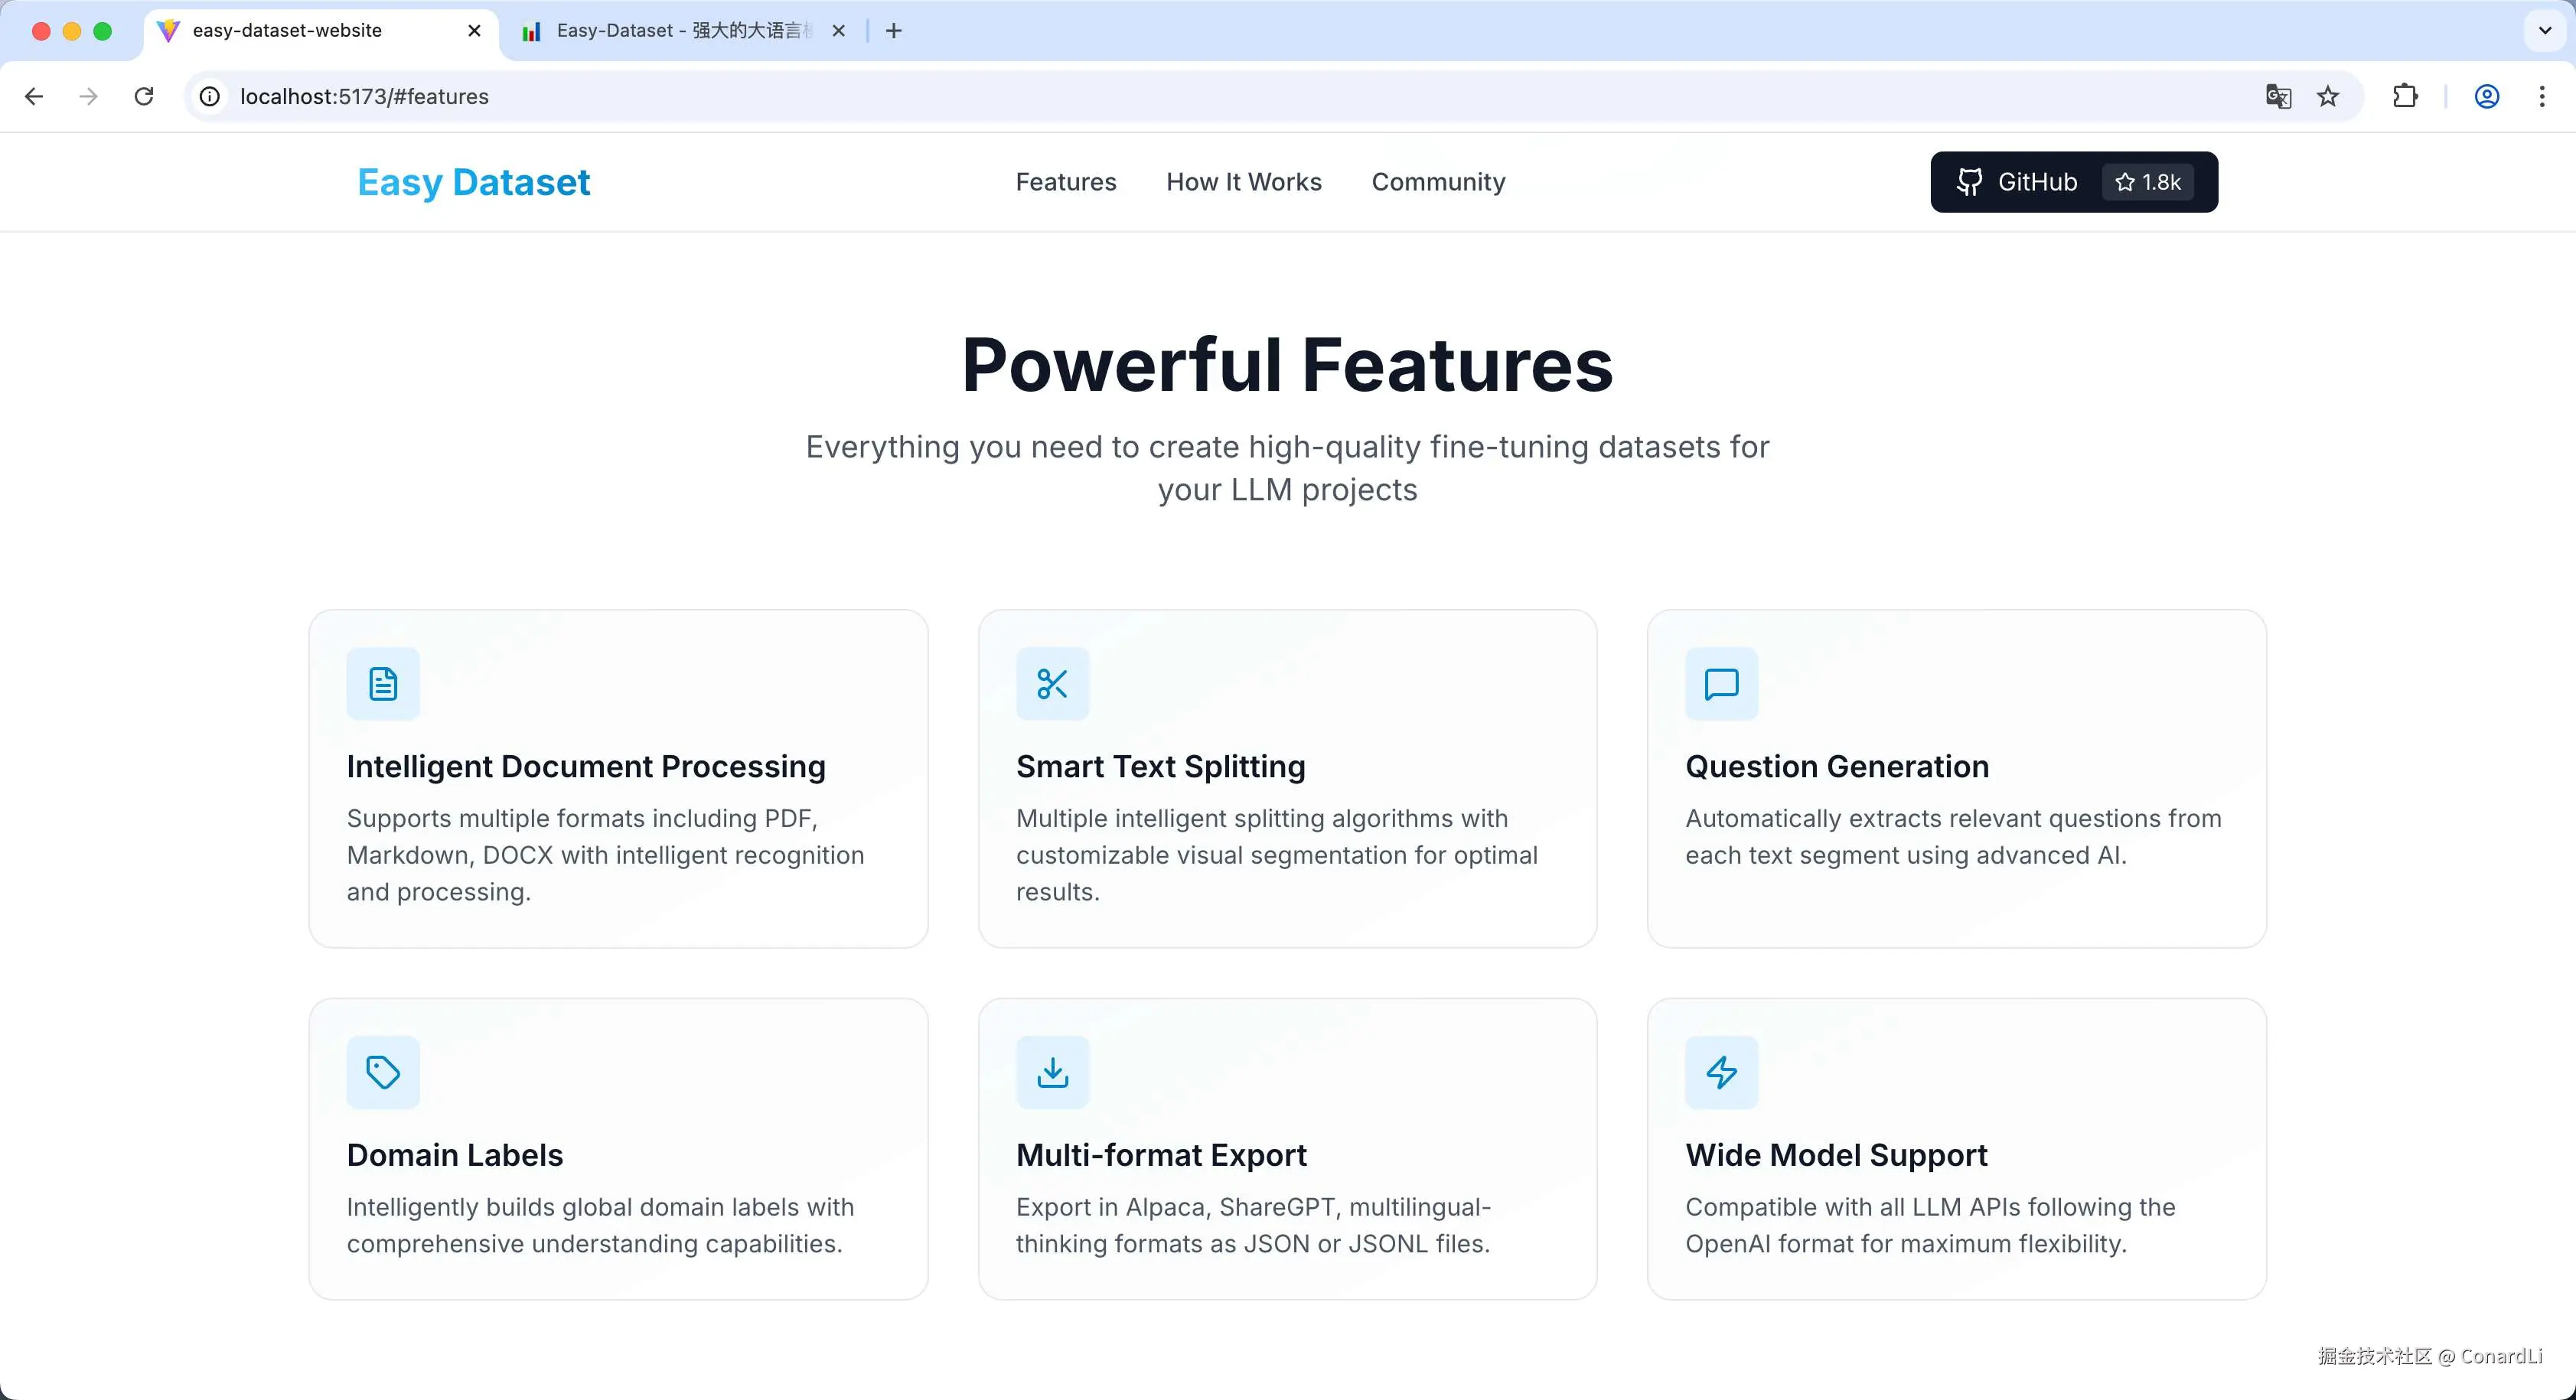Click the download icon for Multi-format Export
The height and width of the screenshot is (1400, 2576).
tap(1052, 1072)
